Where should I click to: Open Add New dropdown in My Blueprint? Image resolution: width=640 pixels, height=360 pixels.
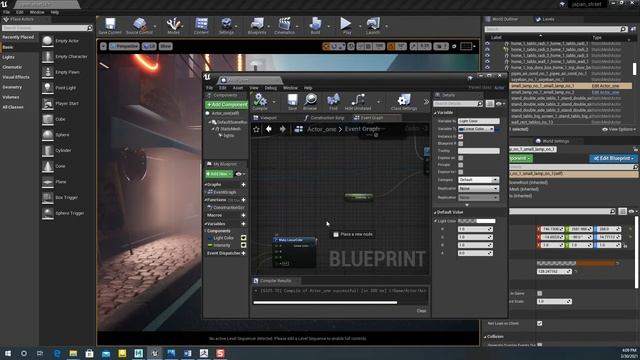pyautogui.click(x=219, y=174)
